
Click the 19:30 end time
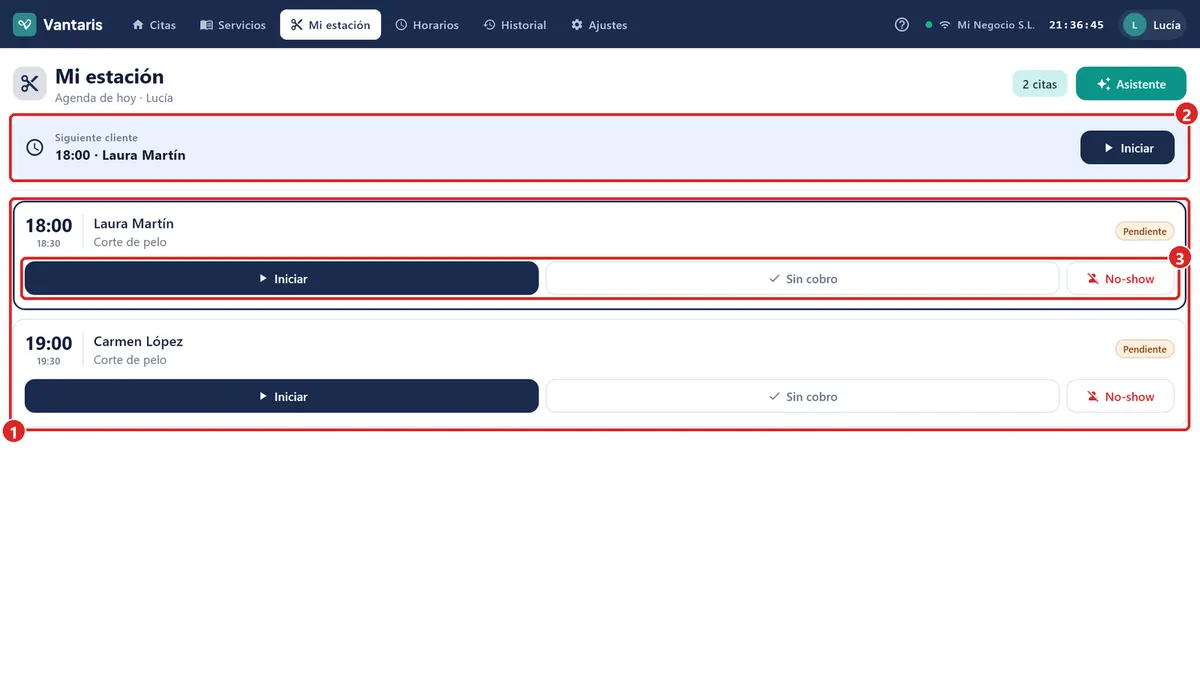(x=49, y=361)
